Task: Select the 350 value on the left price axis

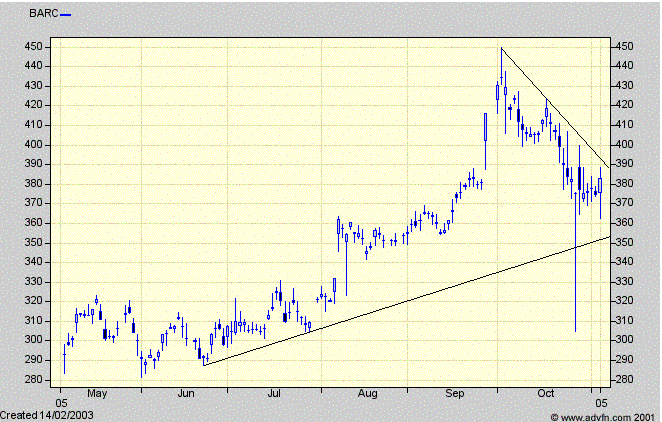Action: click(35, 242)
